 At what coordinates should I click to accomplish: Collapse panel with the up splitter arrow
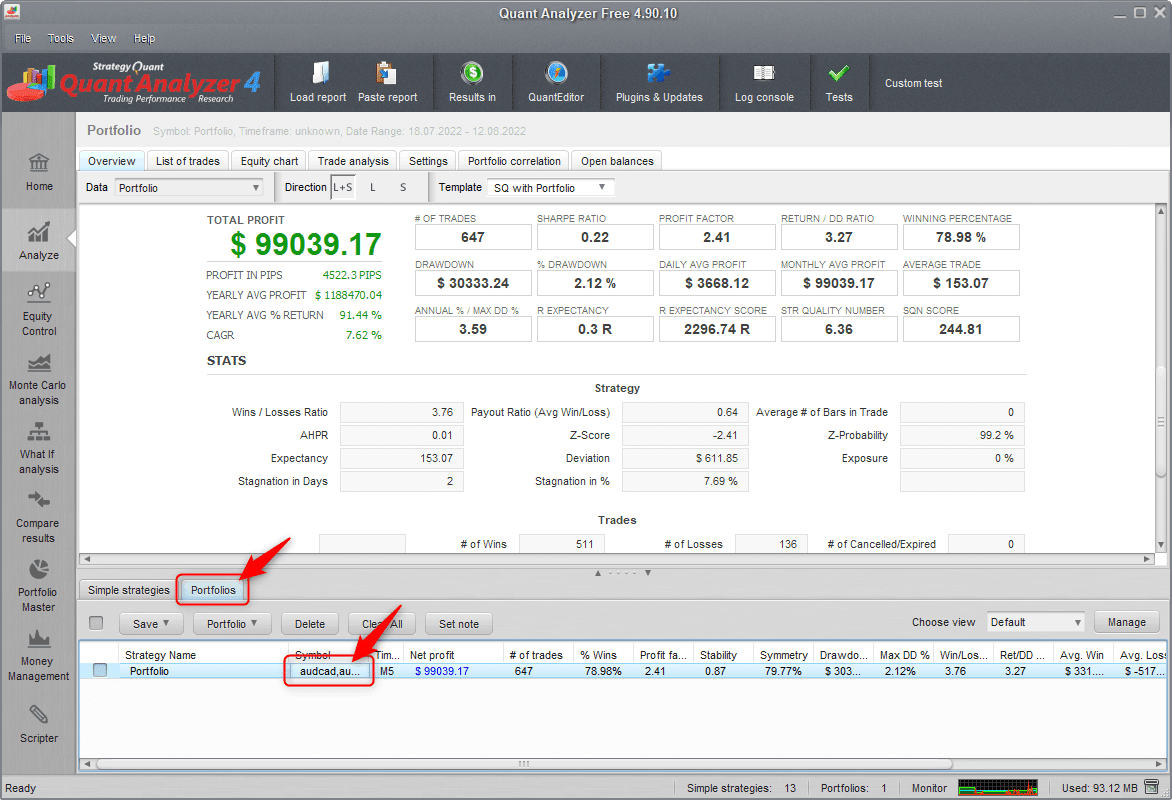tap(597, 573)
